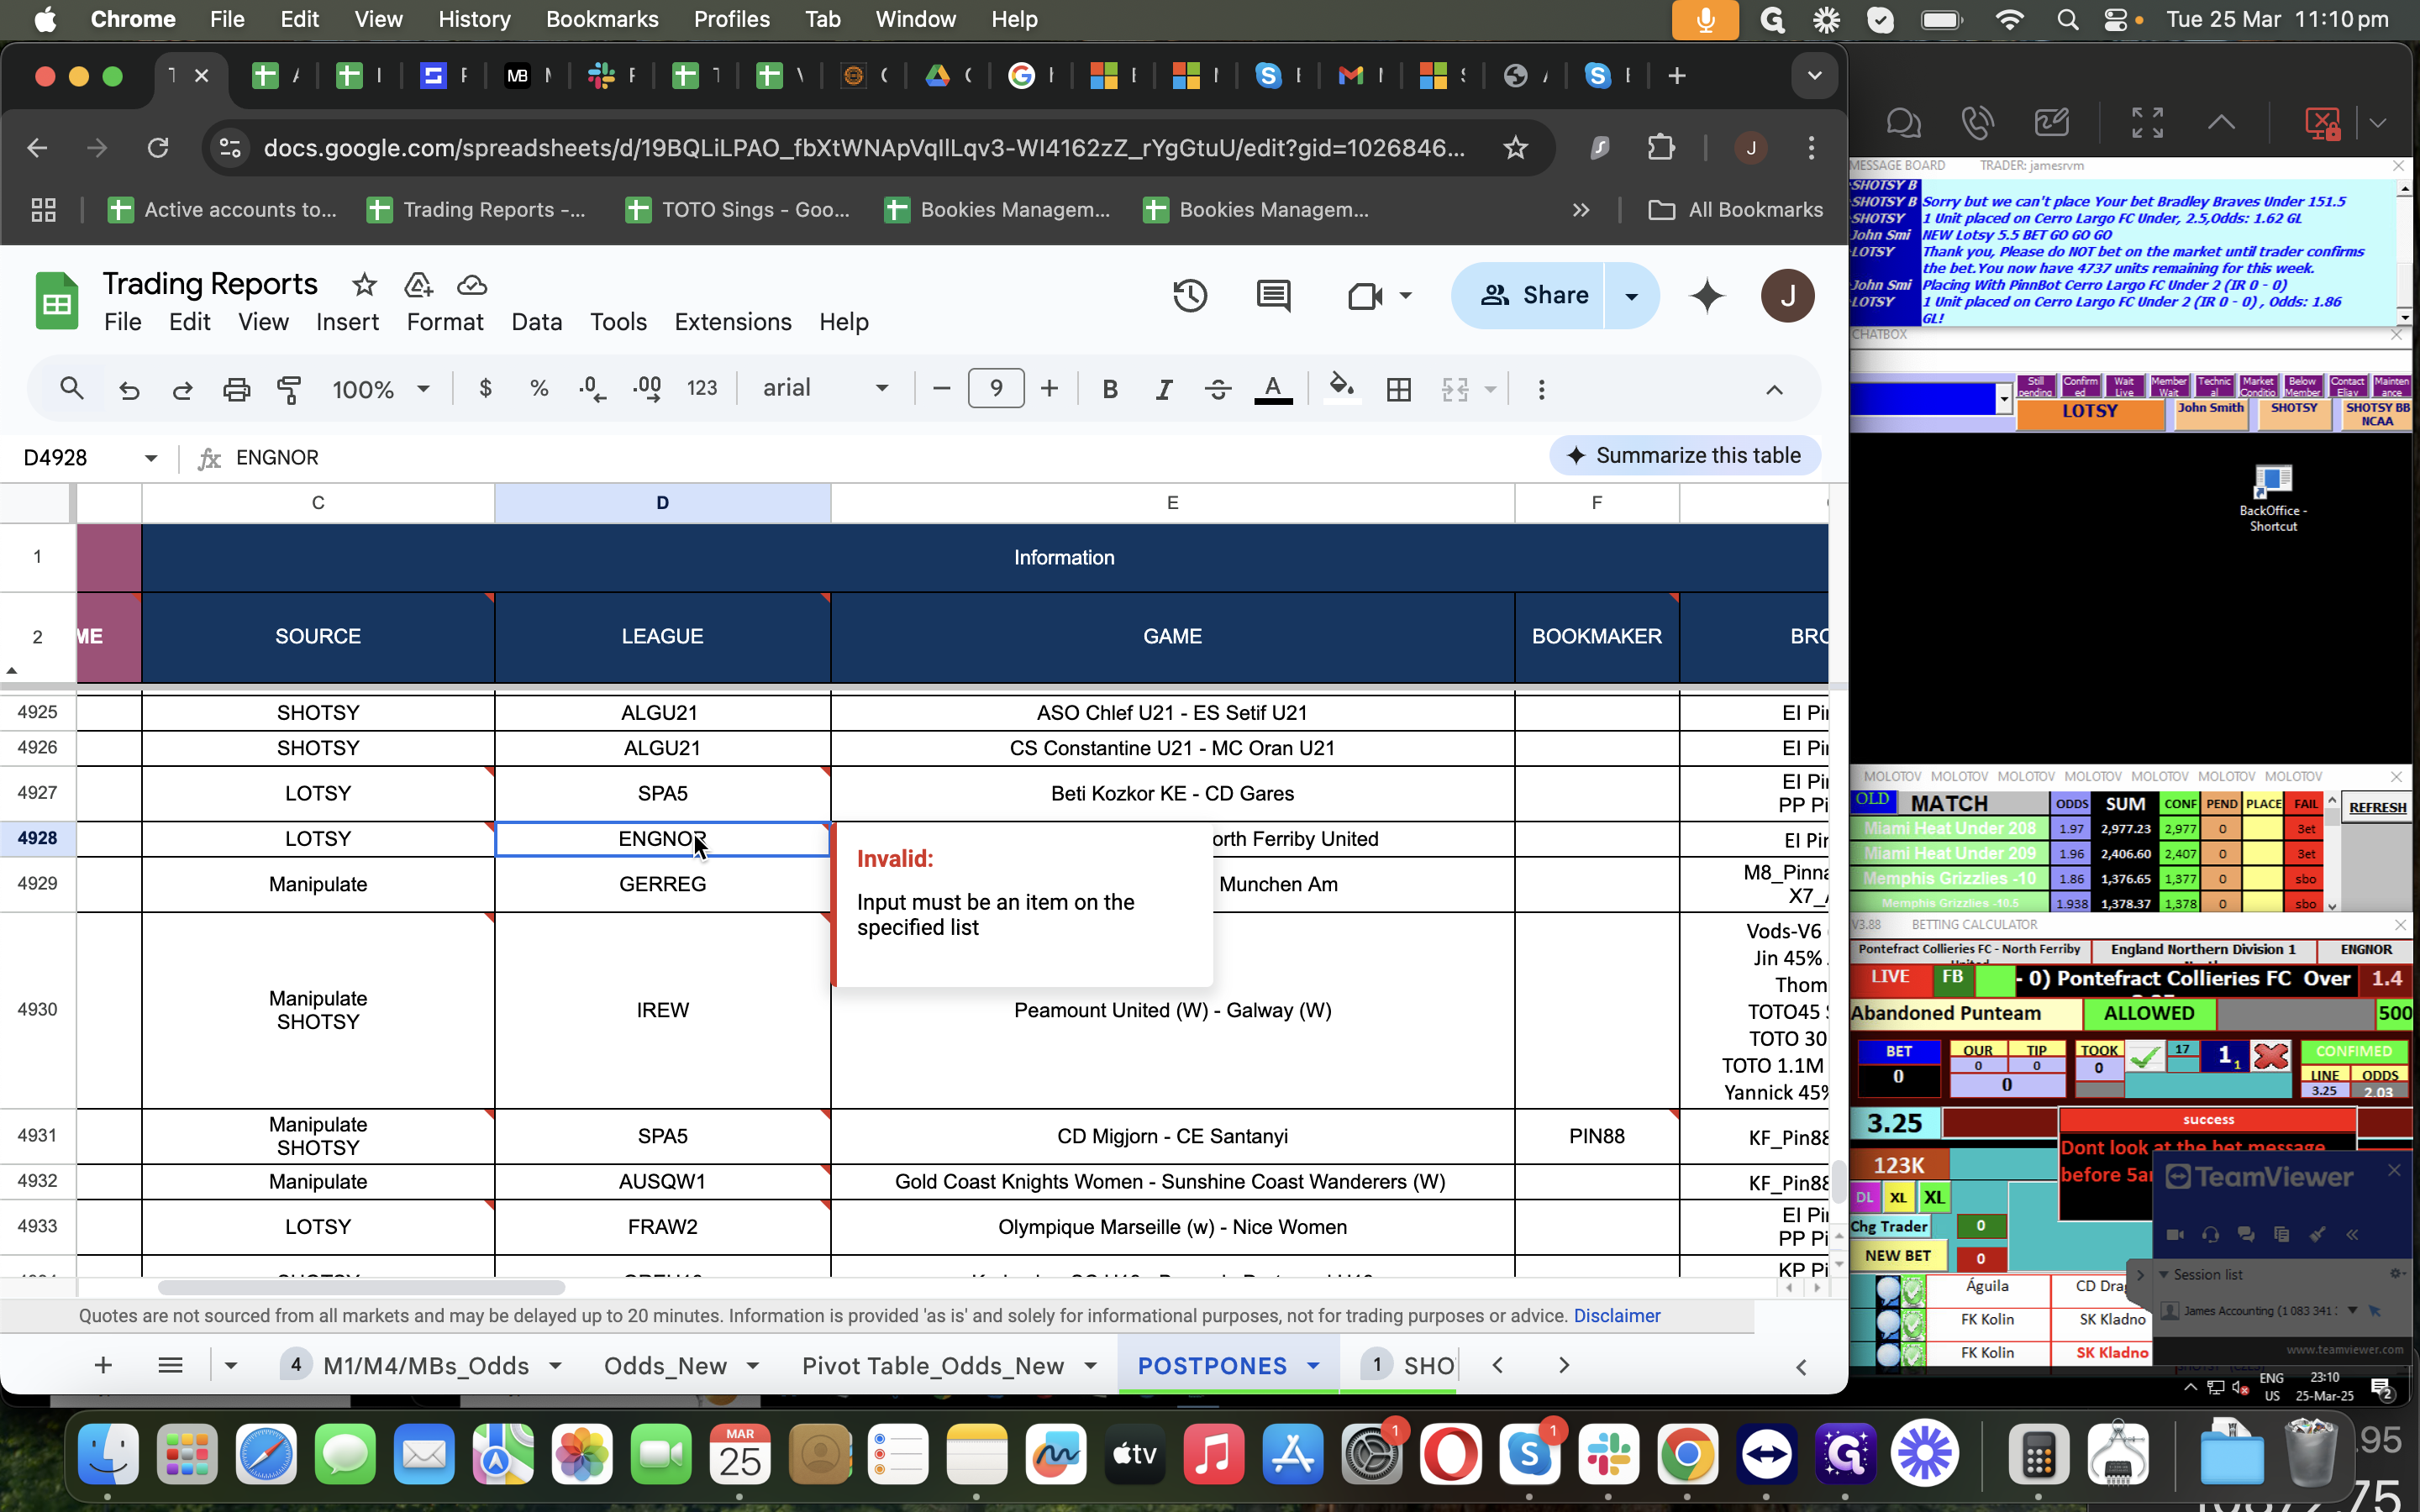Star the Trading Reports document
Screen dimensions: 2420x1512
[x=364, y=285]
